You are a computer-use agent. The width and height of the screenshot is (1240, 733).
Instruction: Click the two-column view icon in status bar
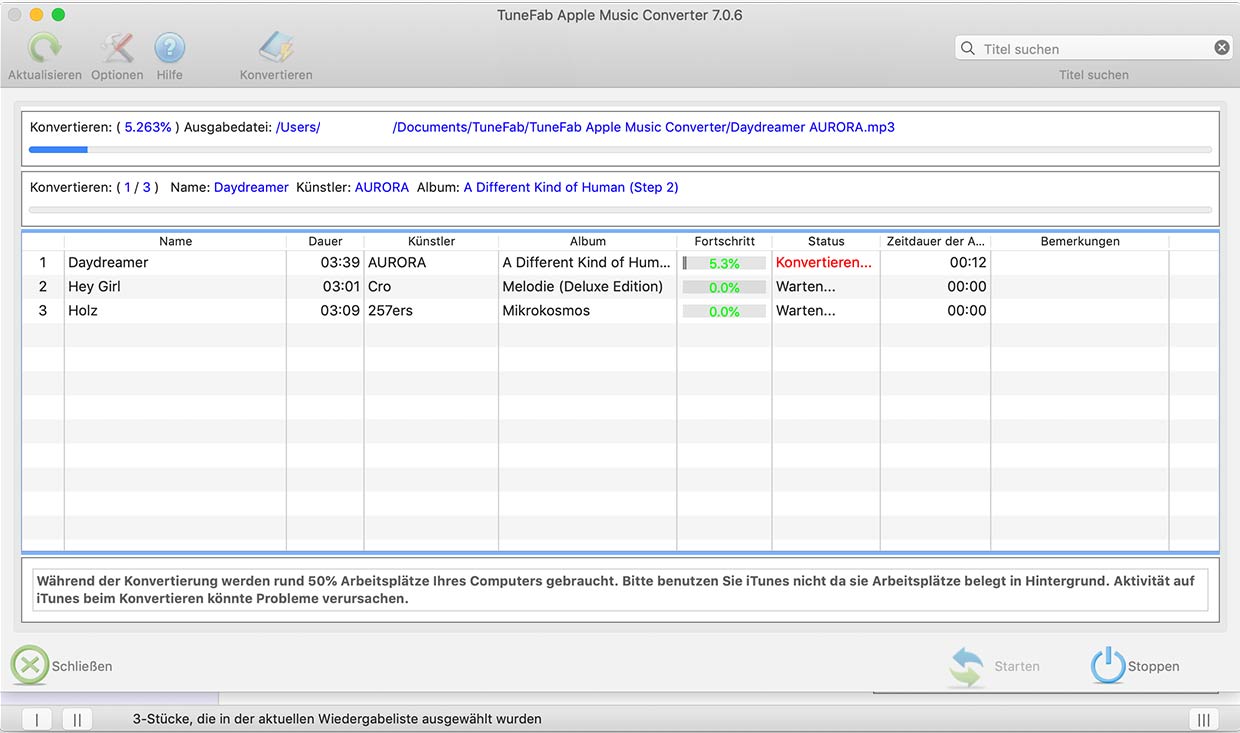(77, 719)
